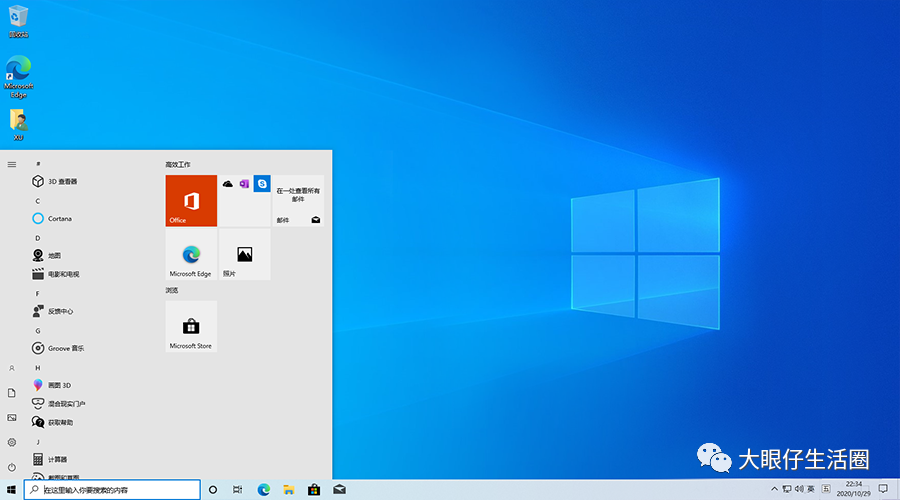Screen dimensions: 900x500
Task: Click letter header D in app list
Action: click(38, 238)
